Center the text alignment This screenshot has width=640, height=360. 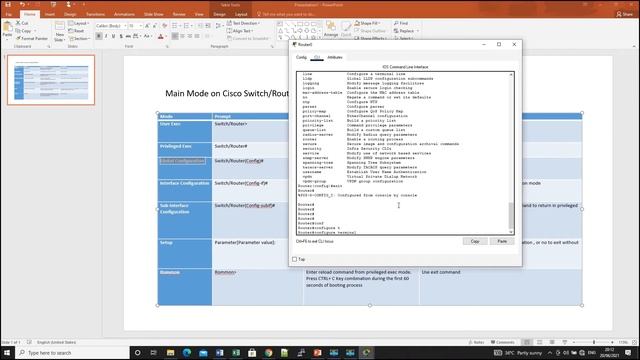click(x=182, y=36)
